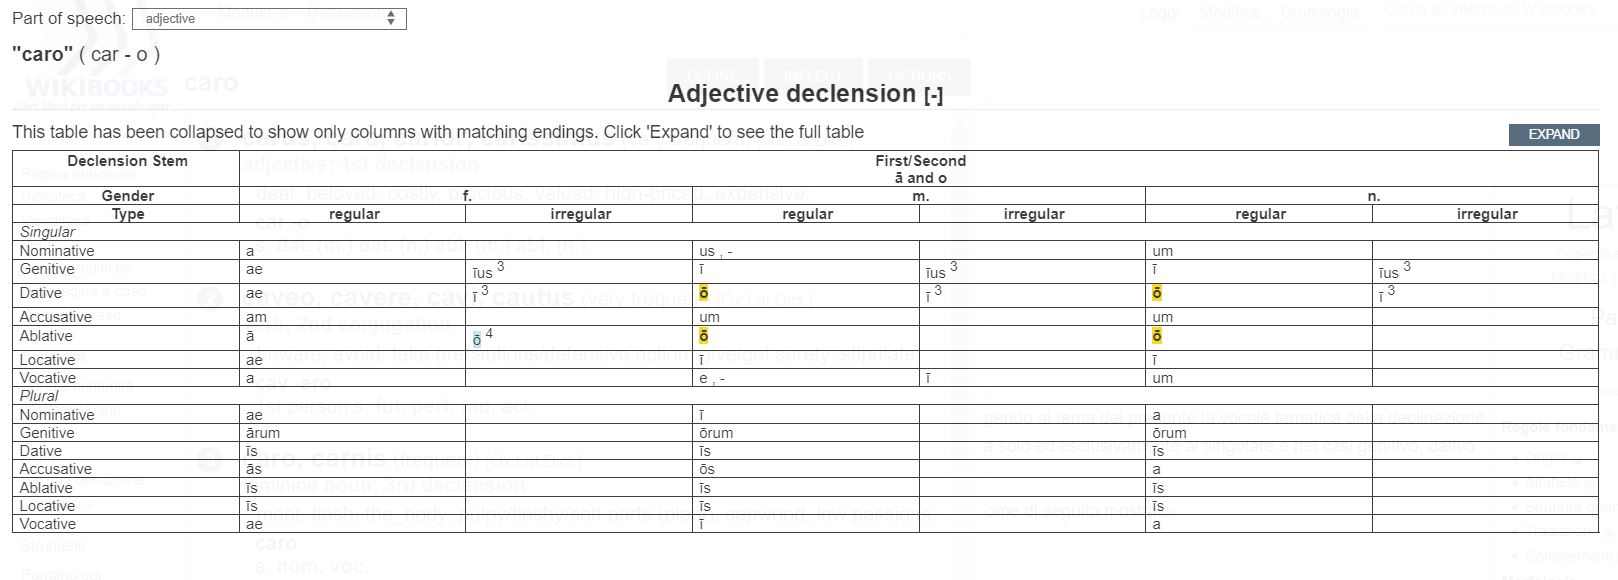The image size is (1618, 580).
Task: Open the Cronologia page history
Action: click(x=1319, y=13)
